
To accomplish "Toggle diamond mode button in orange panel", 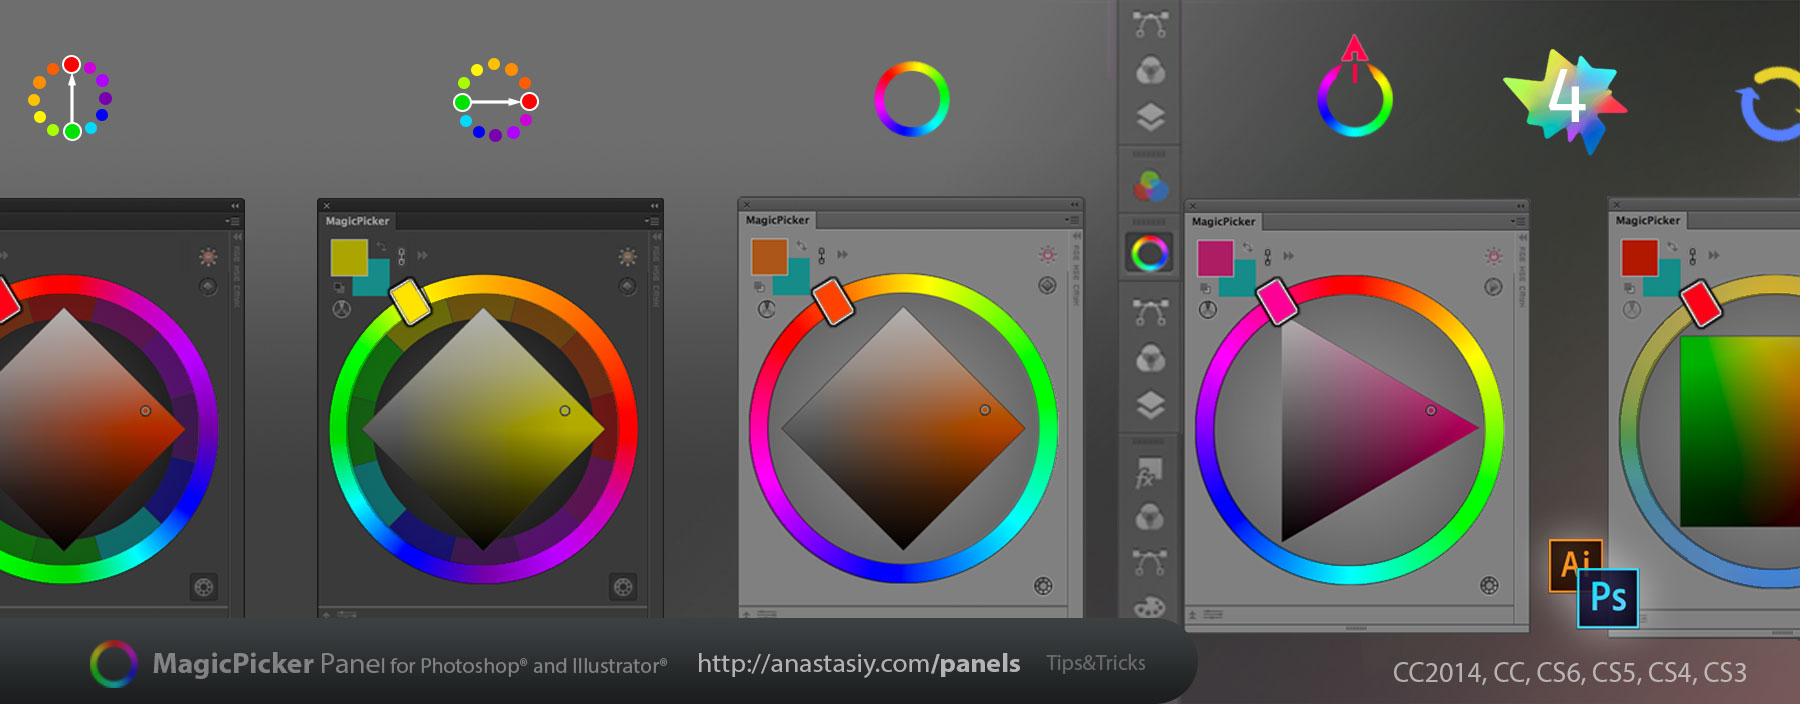I will point(1047,286).
